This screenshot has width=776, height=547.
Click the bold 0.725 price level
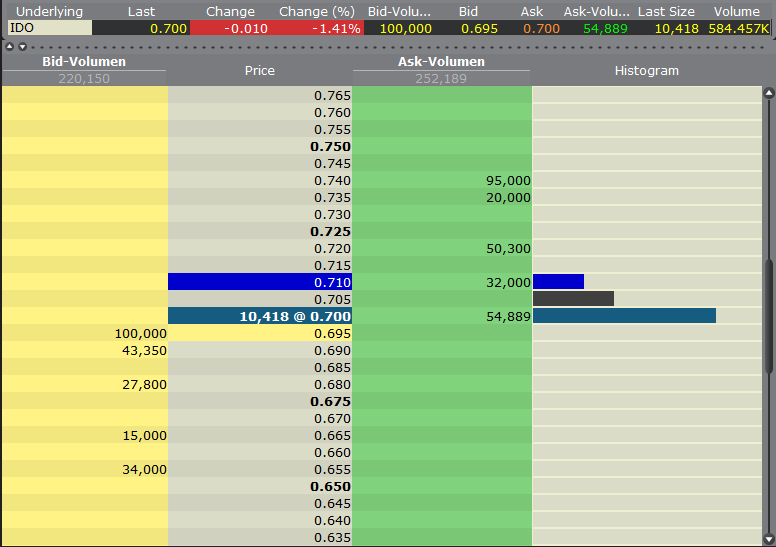click(331, 232)
